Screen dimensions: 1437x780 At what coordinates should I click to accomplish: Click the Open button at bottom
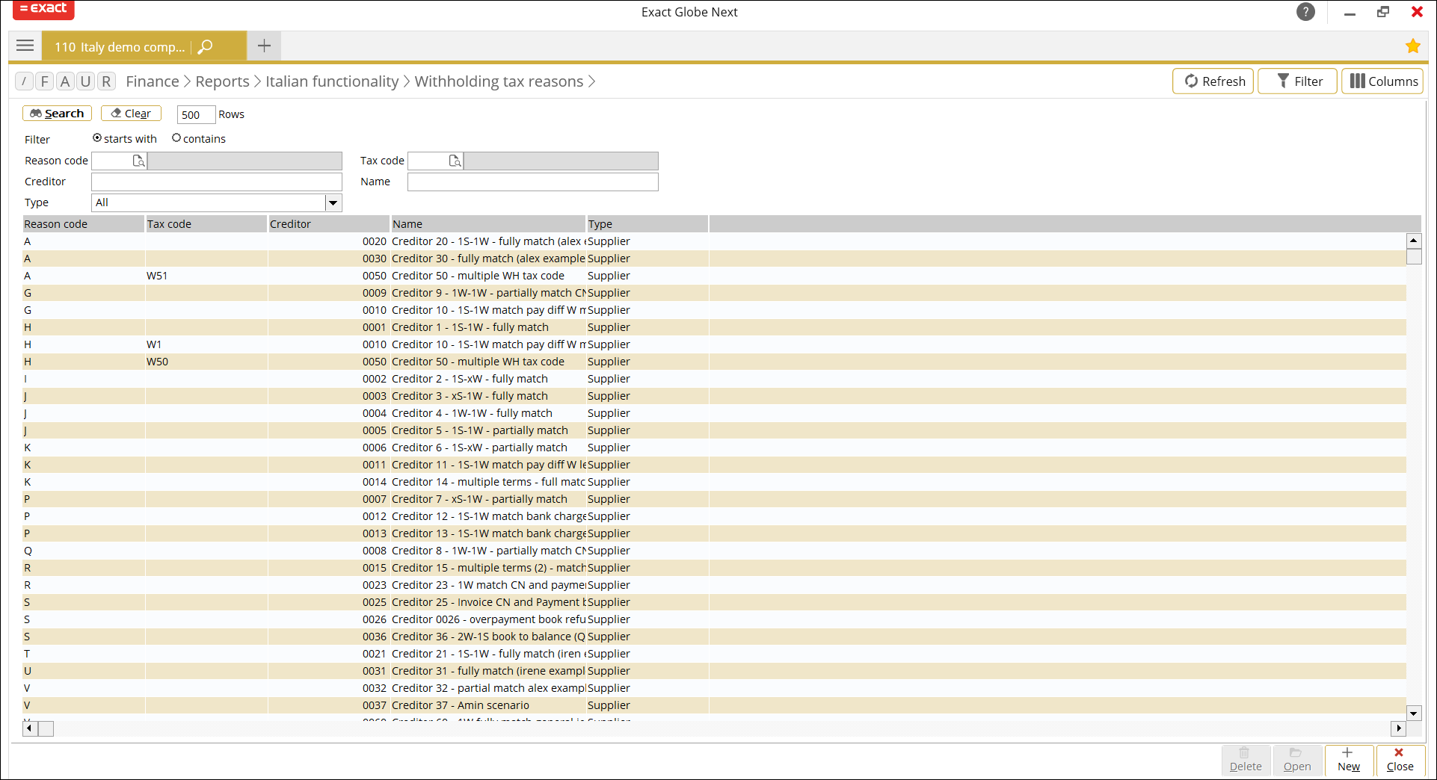1297,760
